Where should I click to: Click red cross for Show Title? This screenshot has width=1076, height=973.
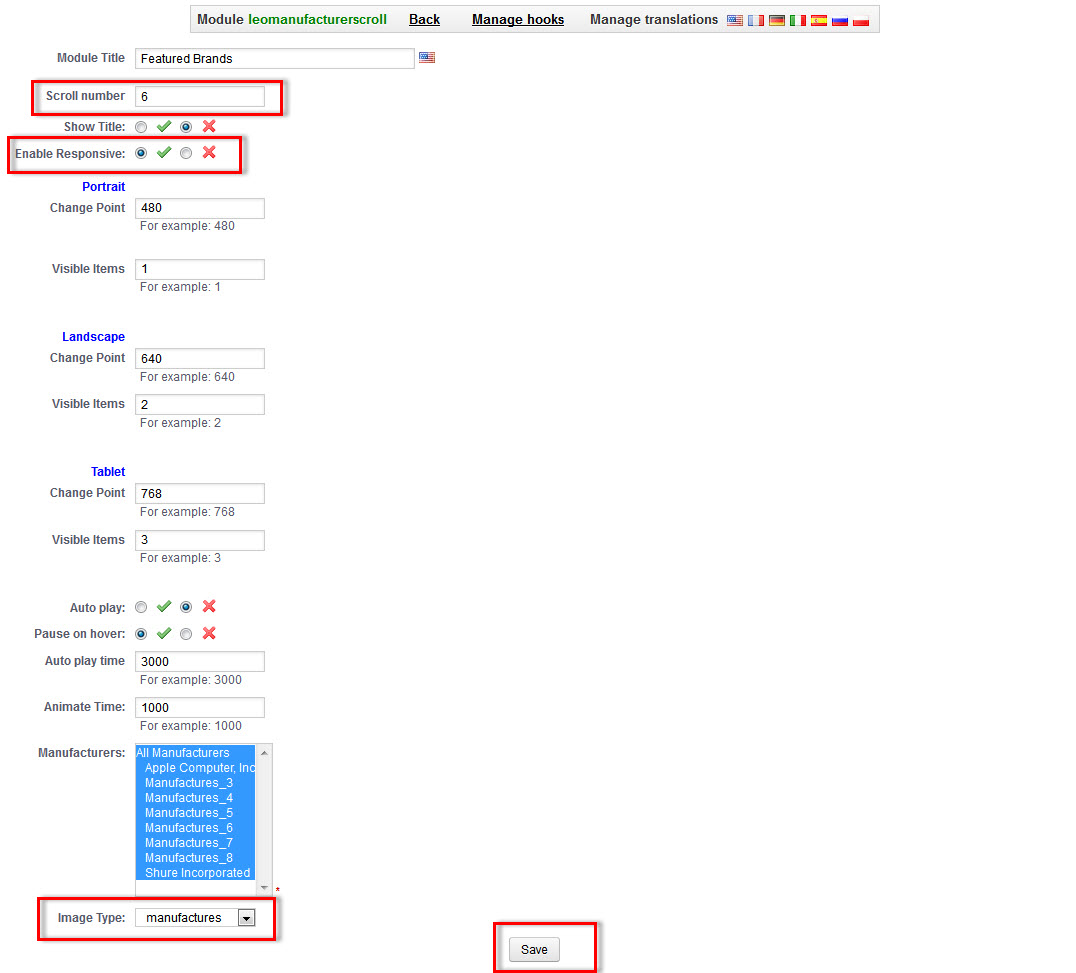point(209,126)
